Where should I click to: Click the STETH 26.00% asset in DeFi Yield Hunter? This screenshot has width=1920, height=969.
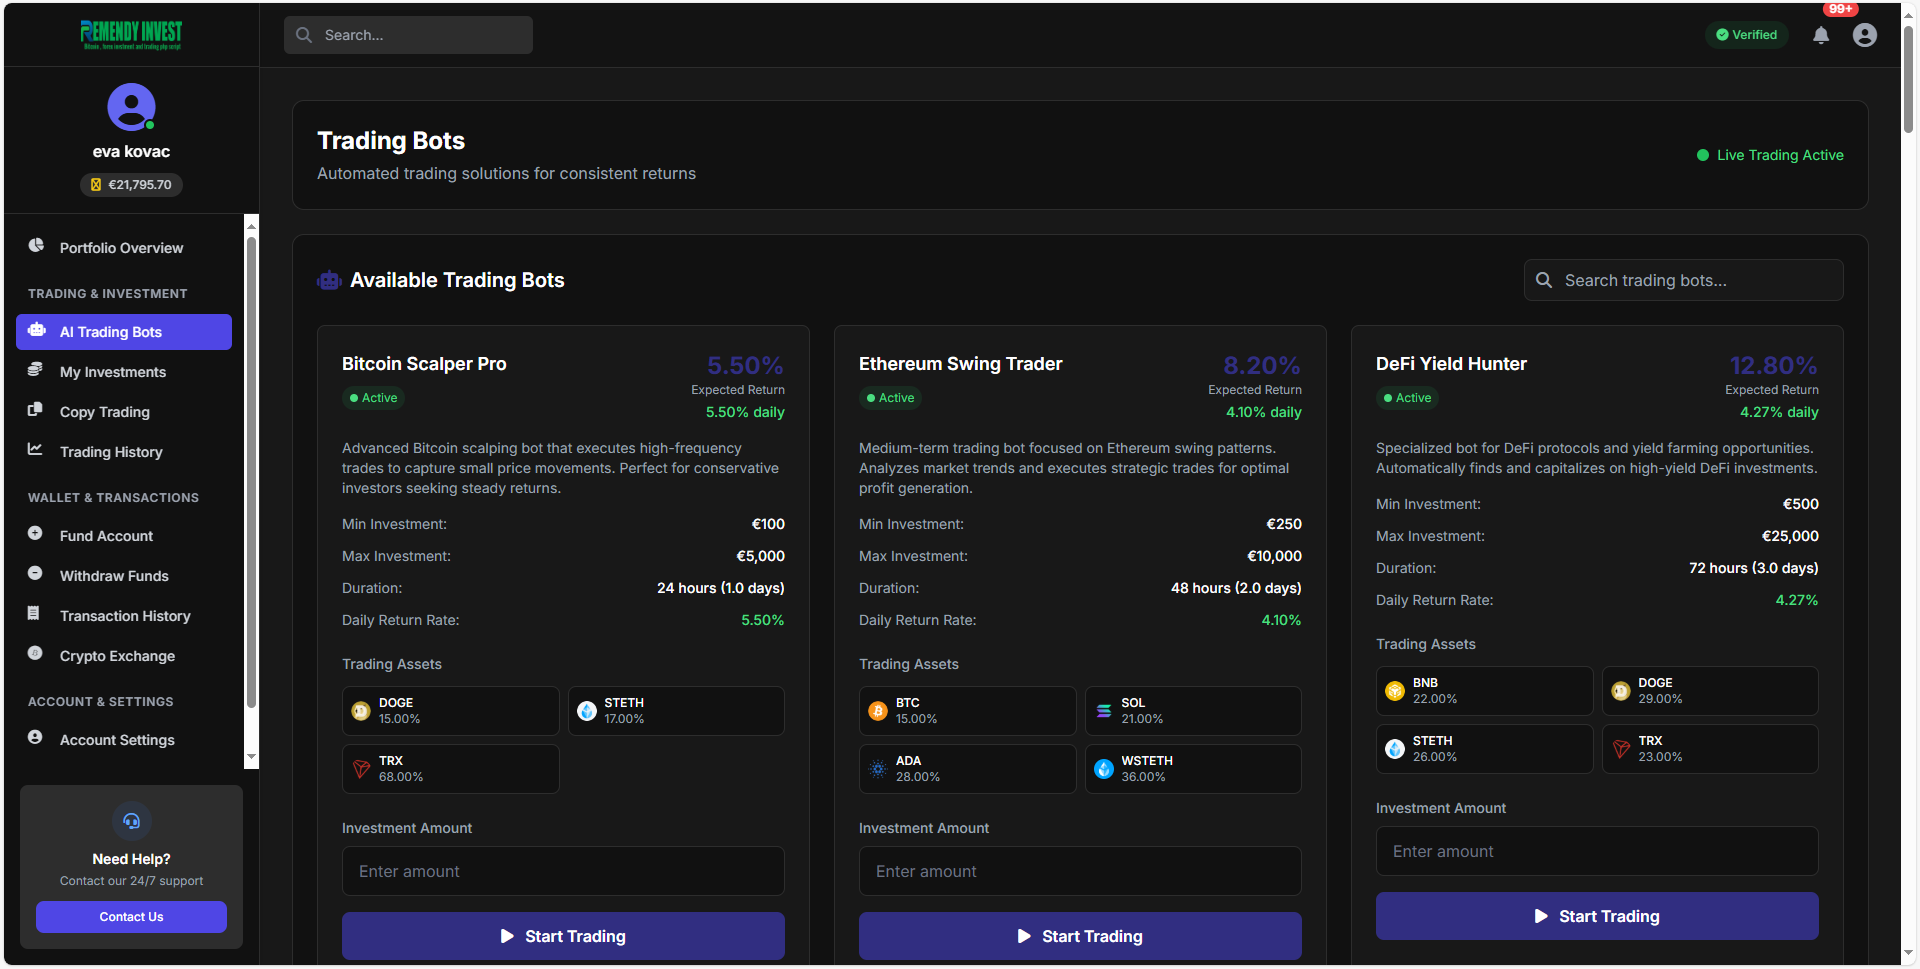coord(1484,749)
